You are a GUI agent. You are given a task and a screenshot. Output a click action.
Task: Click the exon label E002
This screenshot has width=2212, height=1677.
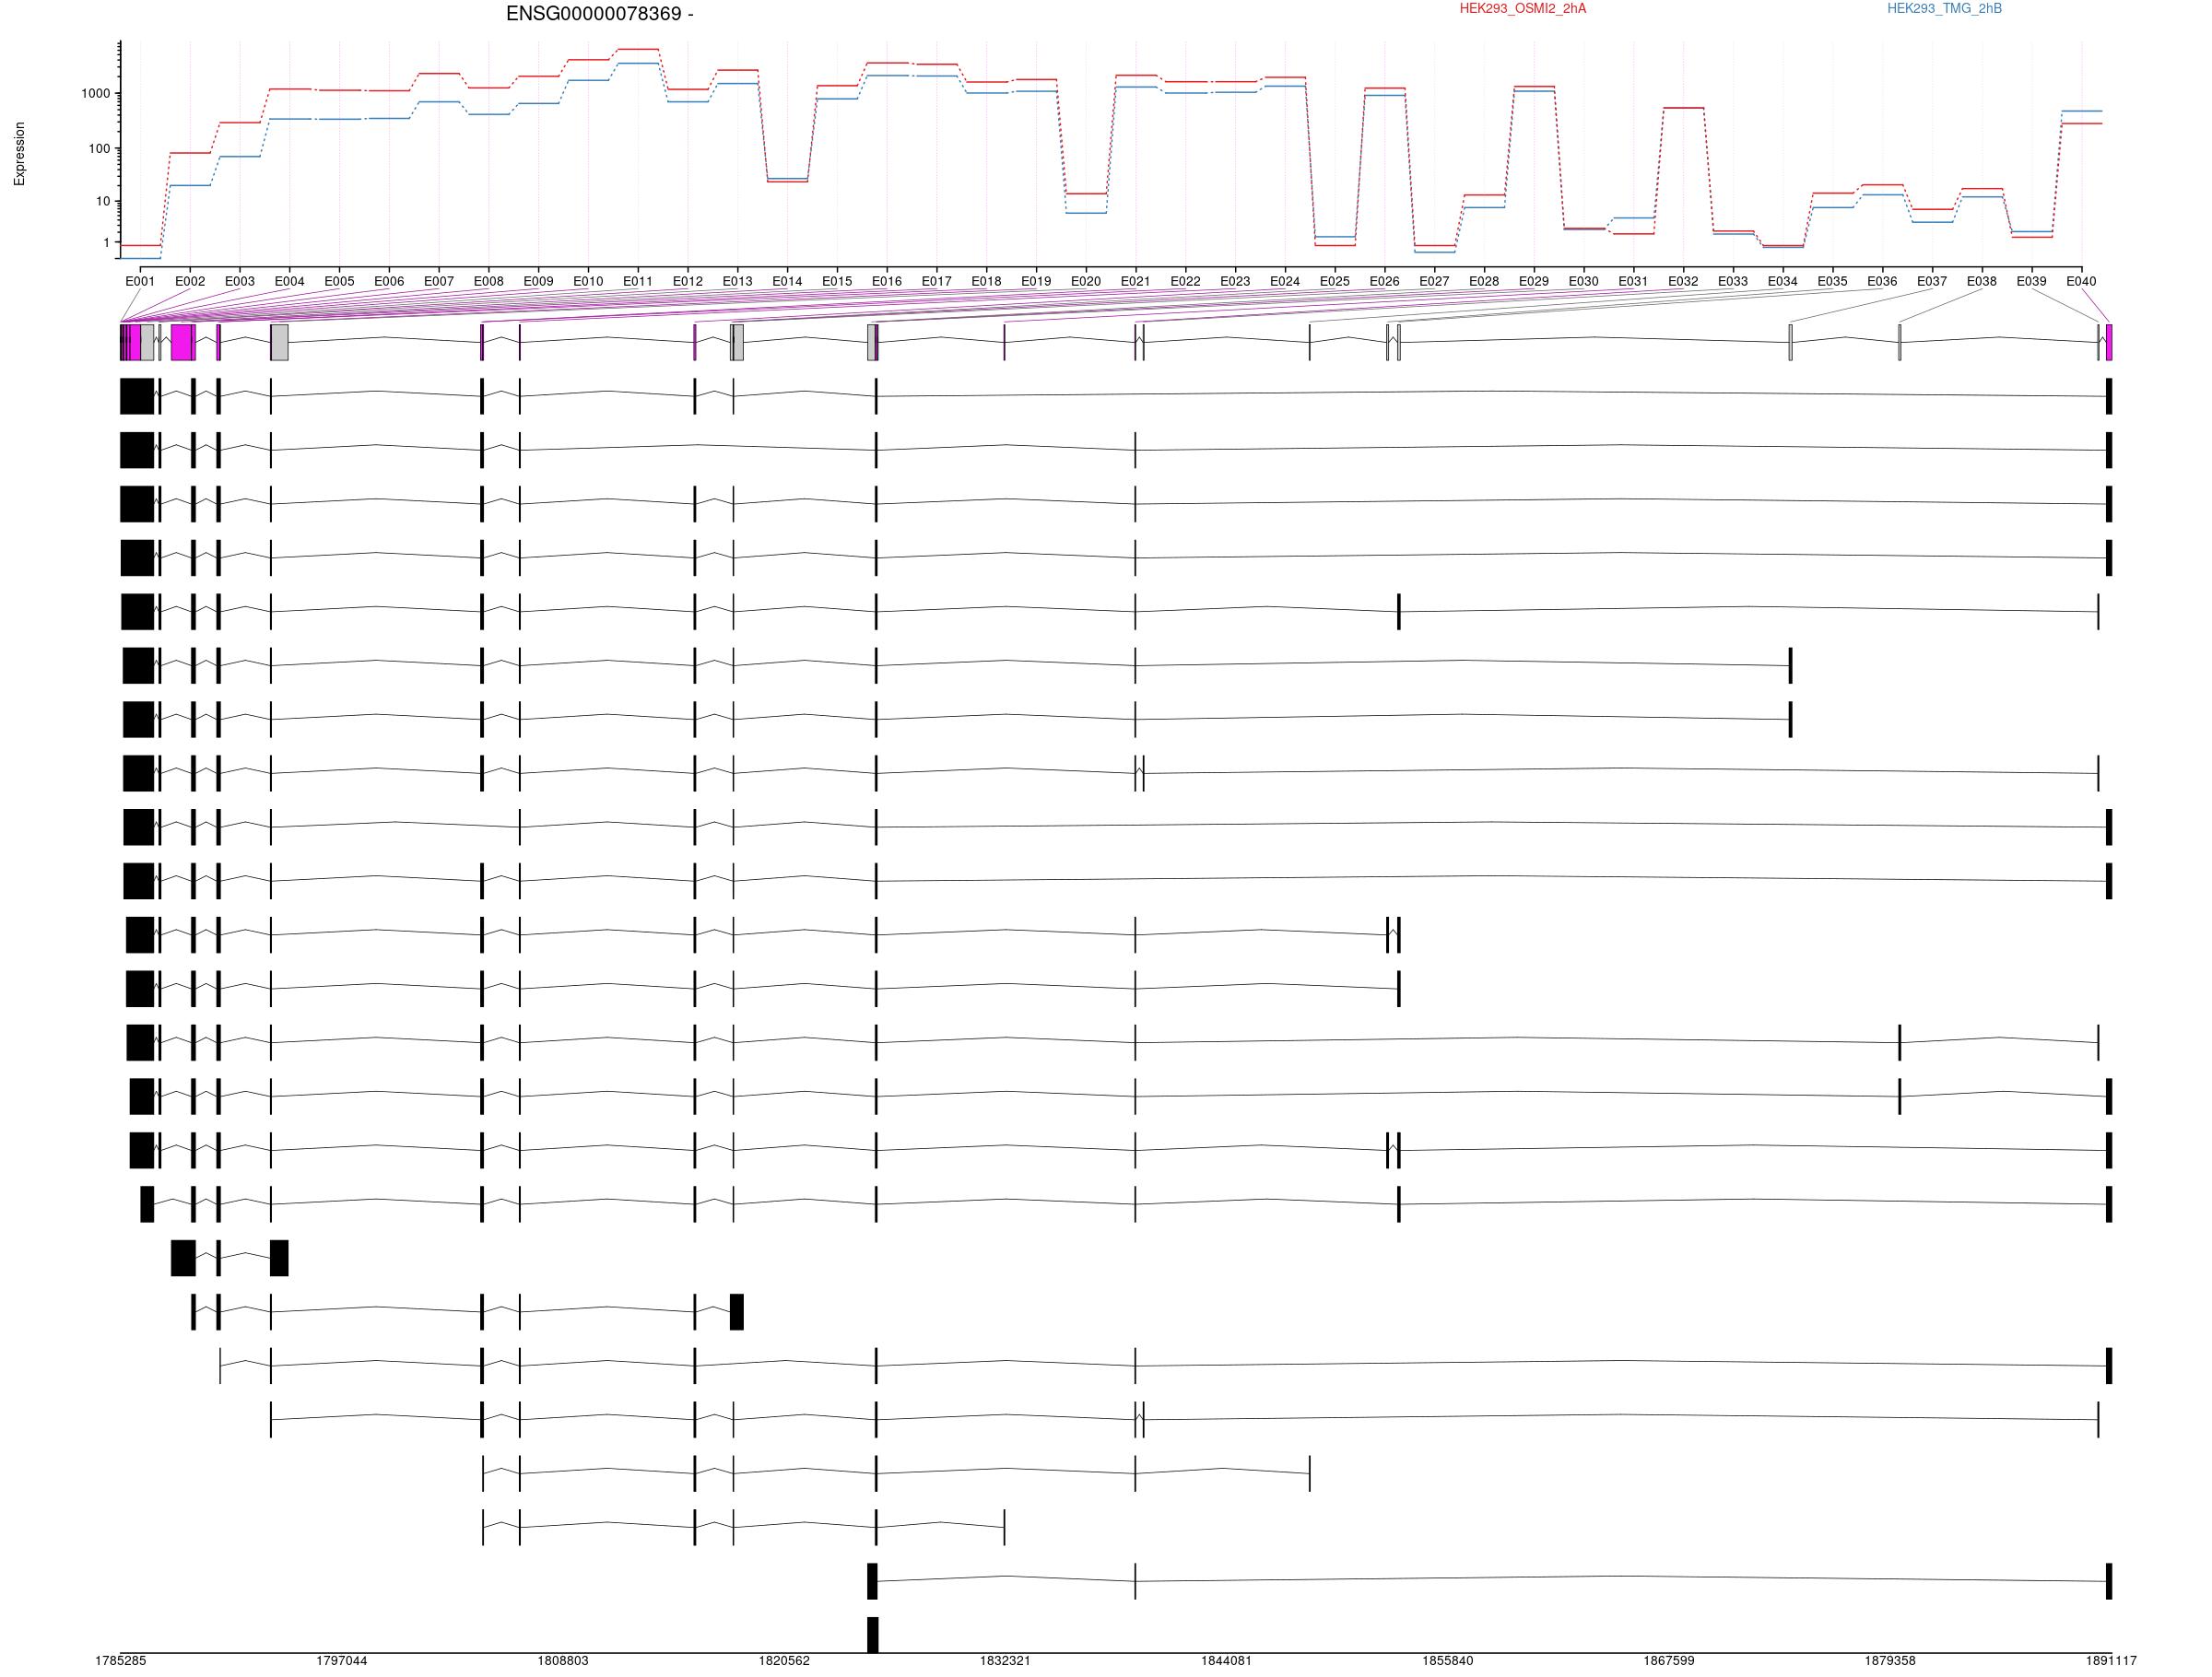tap(190, 282)
